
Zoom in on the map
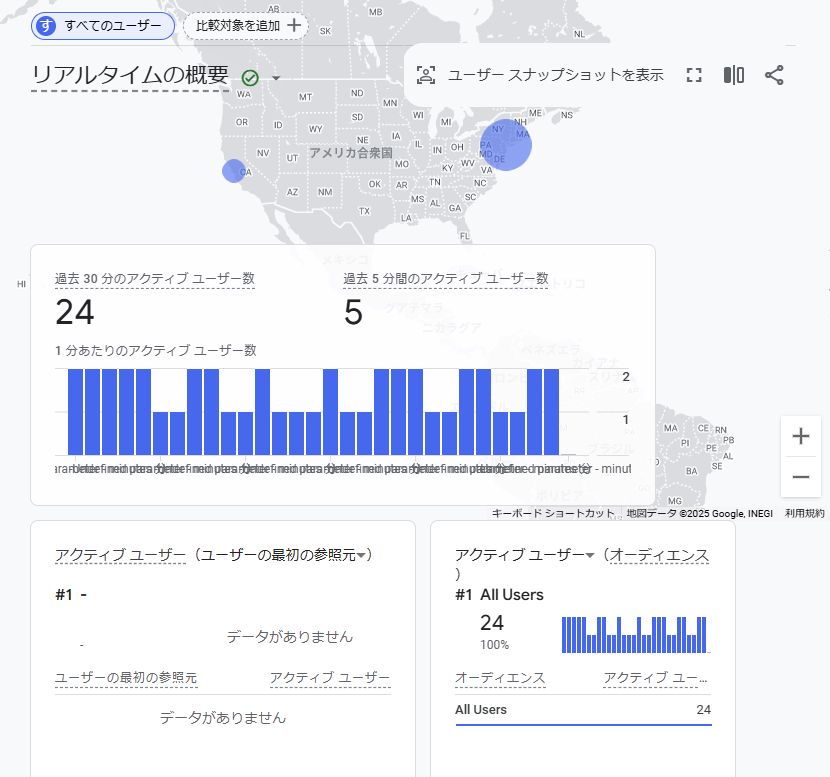(x=800, y=436)
